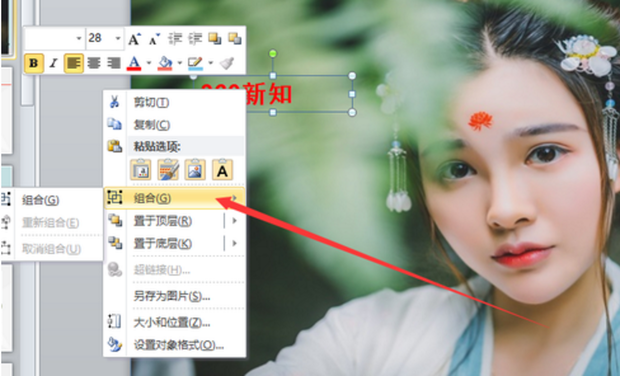Apply red font color A button
The width and height of the screenshot is (620, 376).
[x=134, y=63]
